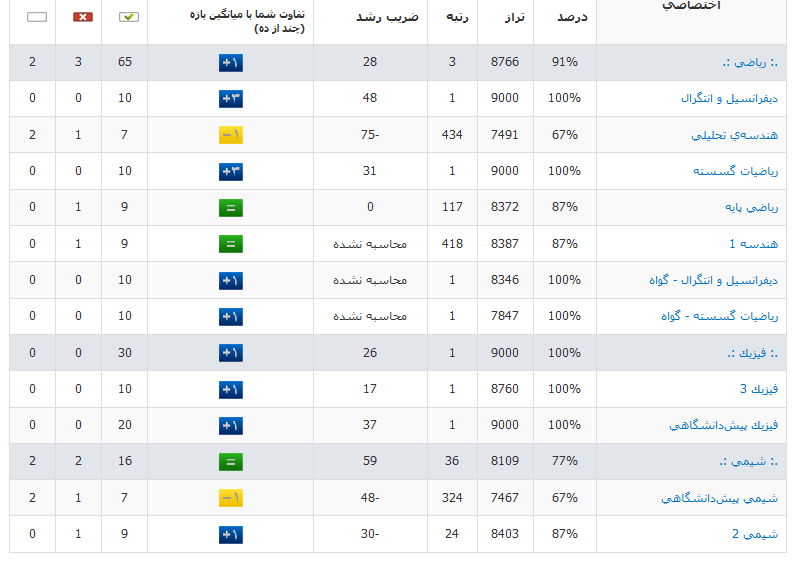Open the فیزیک پیش‌دانشگاهی subject link
Screen dimensions: 795x561
coord(724,425)
